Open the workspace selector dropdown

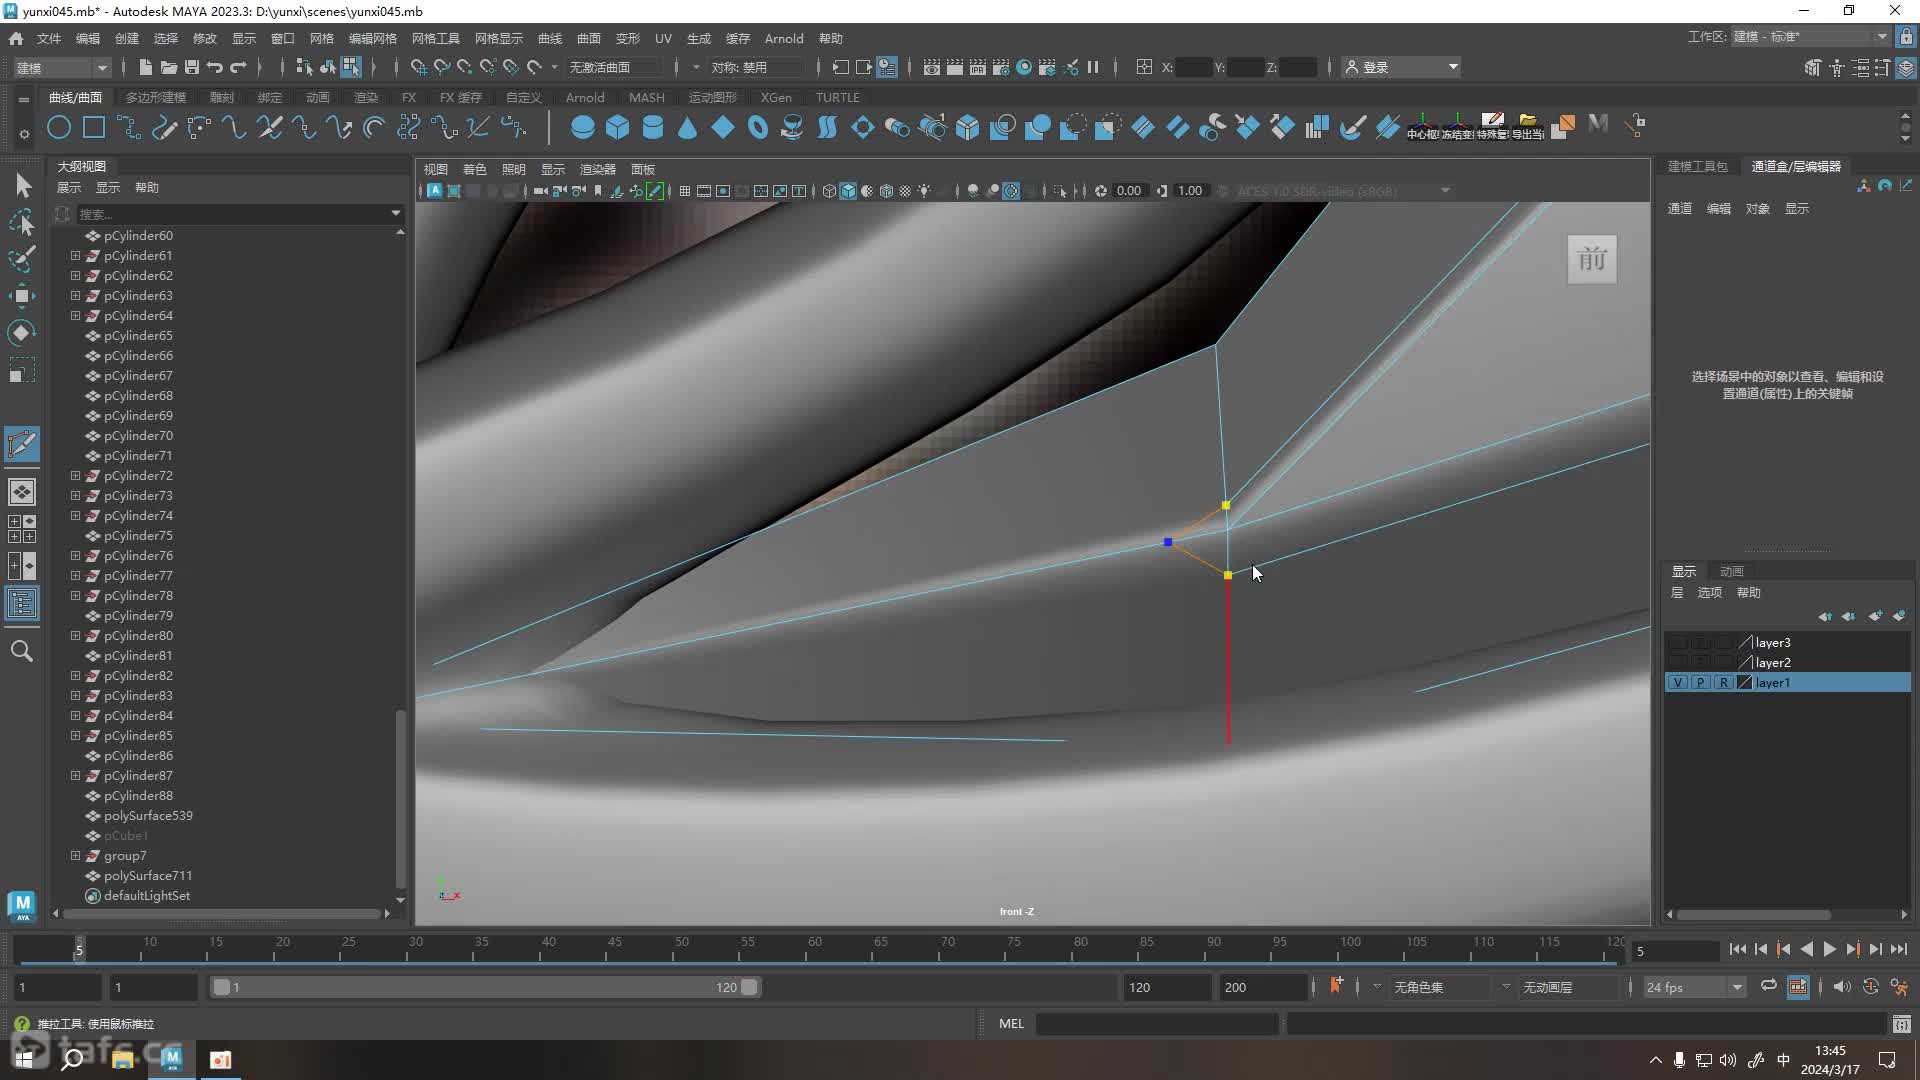(1810, 37)
